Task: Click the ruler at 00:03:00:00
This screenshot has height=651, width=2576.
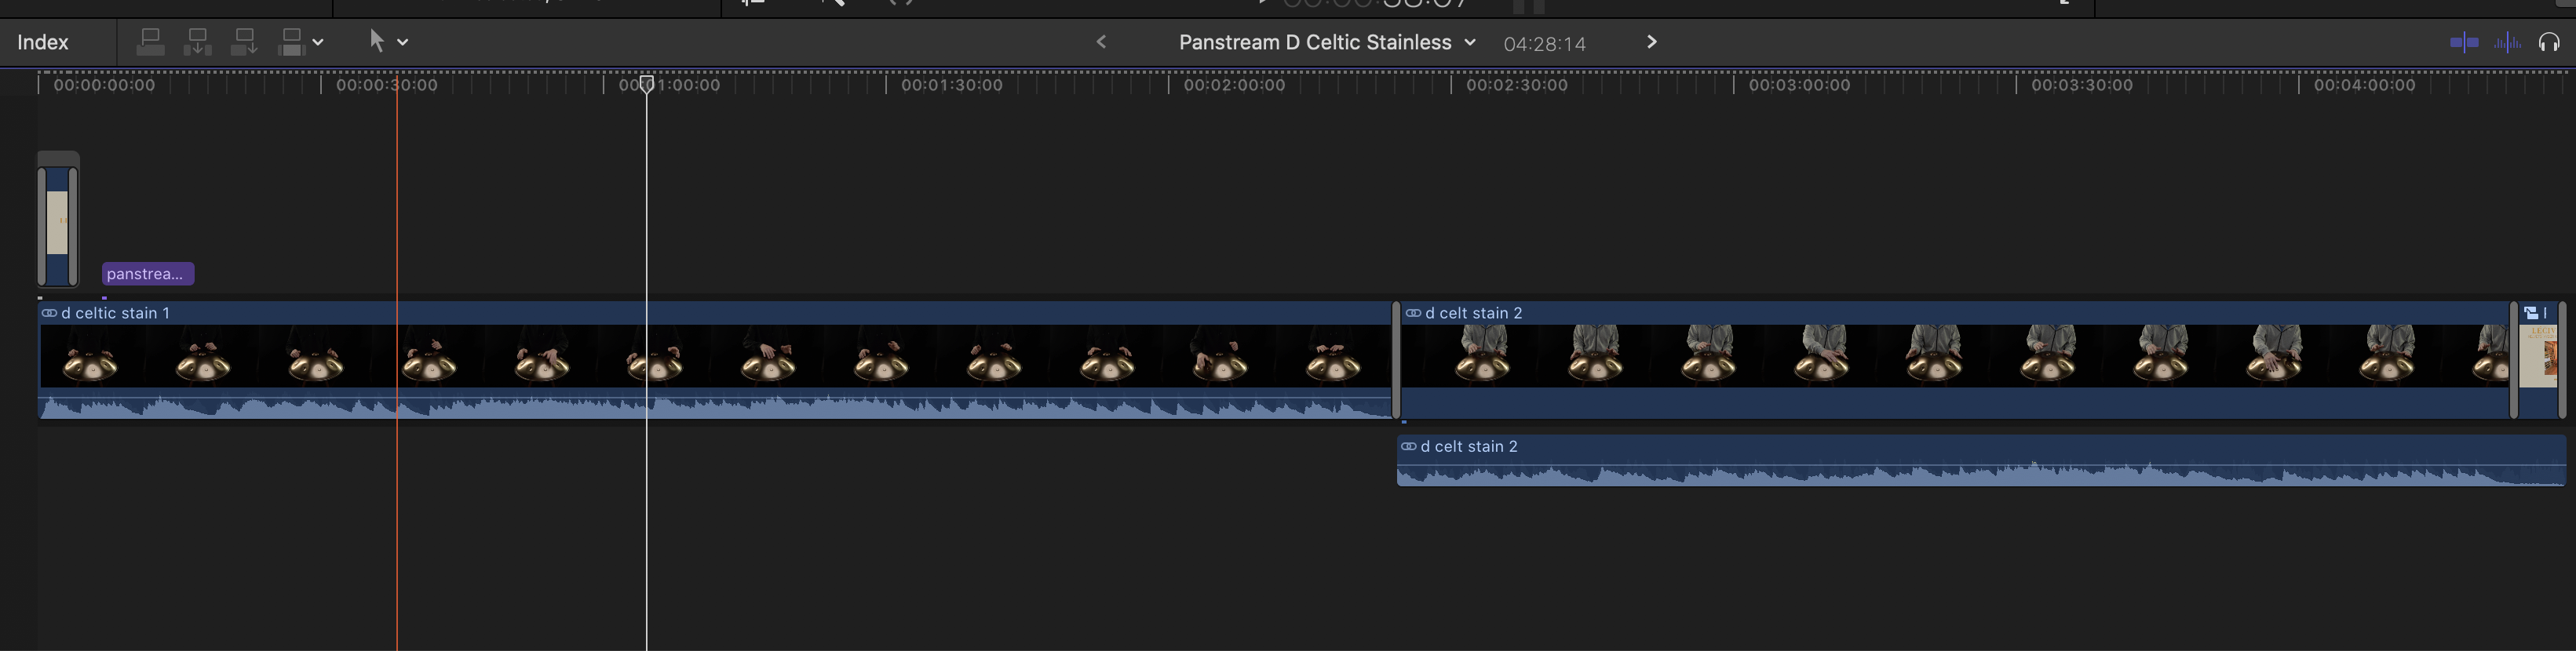Action: 1799,85
